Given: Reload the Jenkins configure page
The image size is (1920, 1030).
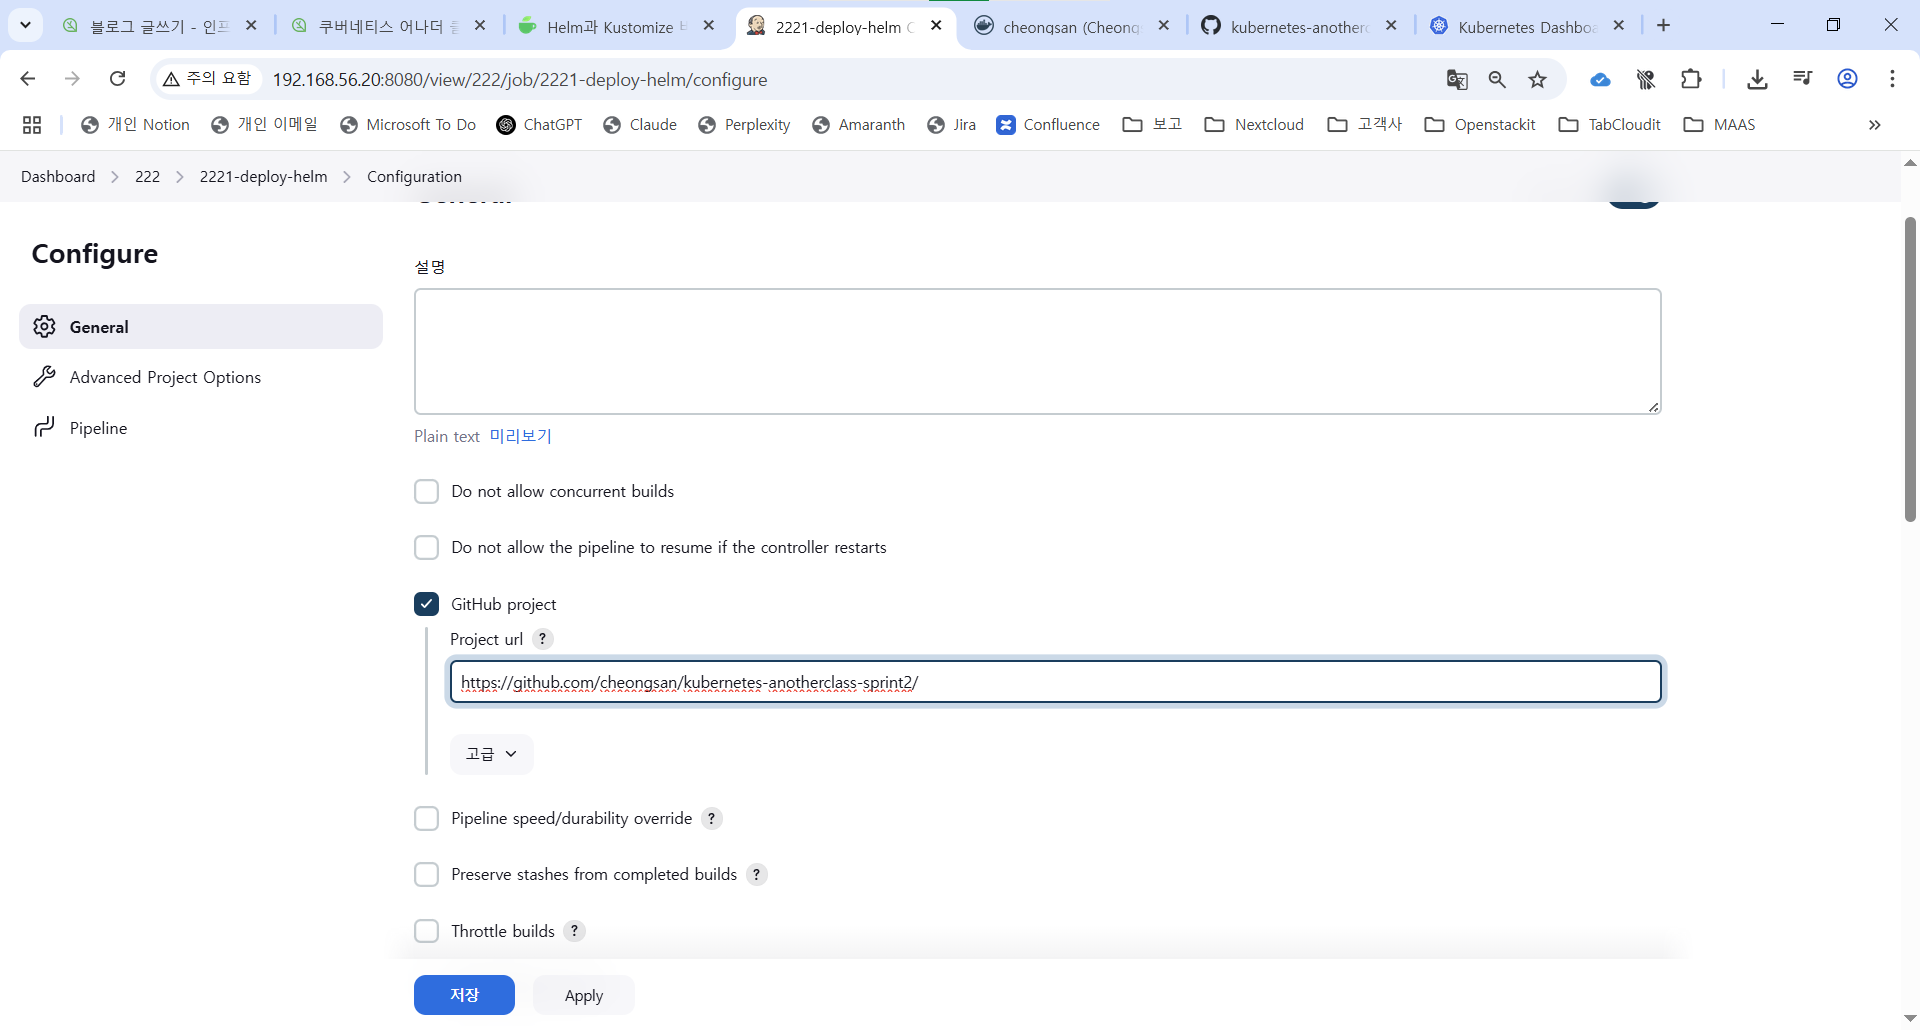Looking at the screenshot, I should point(117,79).
